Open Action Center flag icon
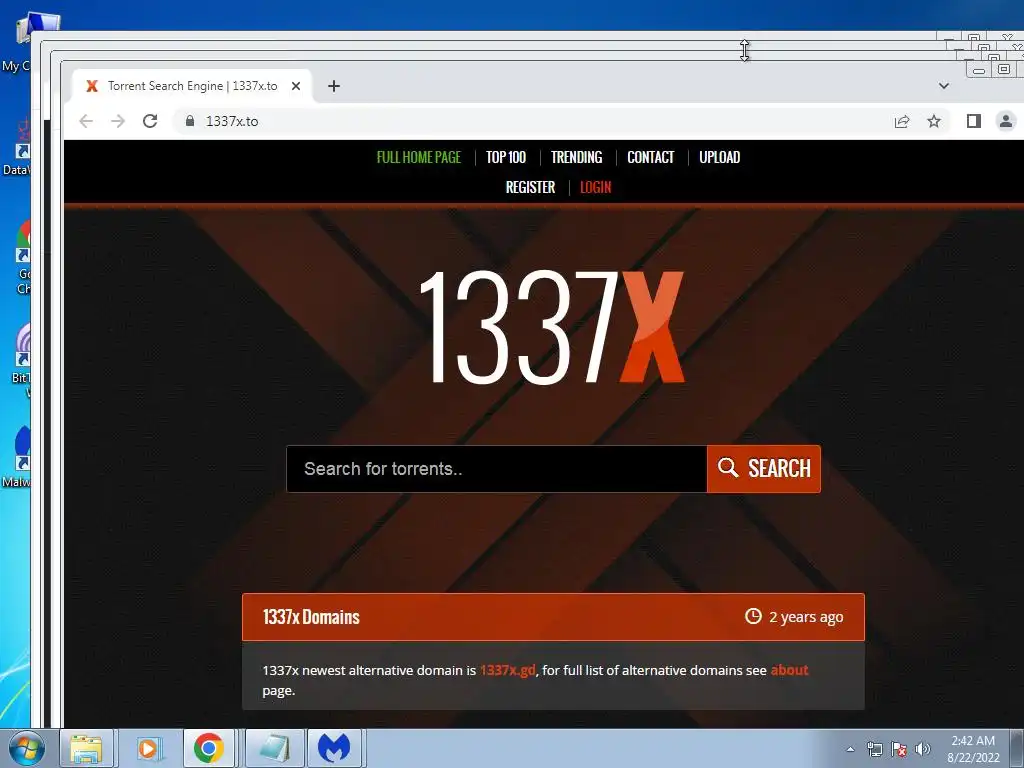The image size is (1024, 768). [899, 750]
